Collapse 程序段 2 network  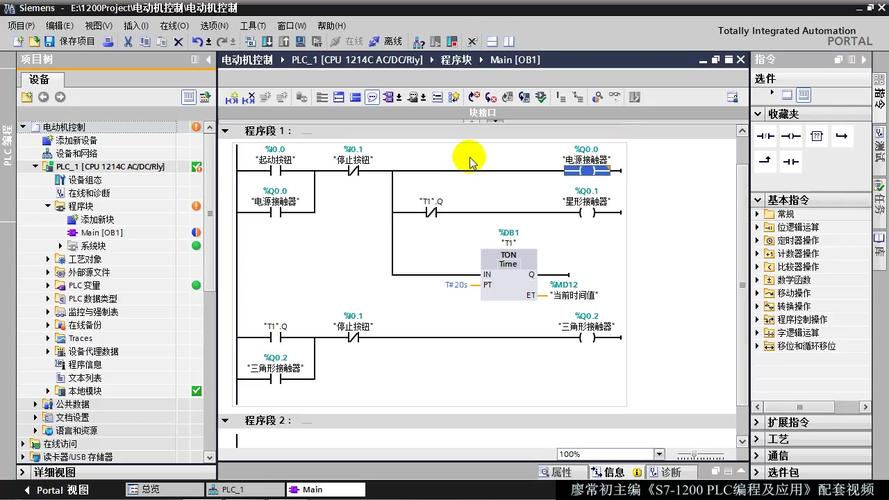click(x=226, y=421)
